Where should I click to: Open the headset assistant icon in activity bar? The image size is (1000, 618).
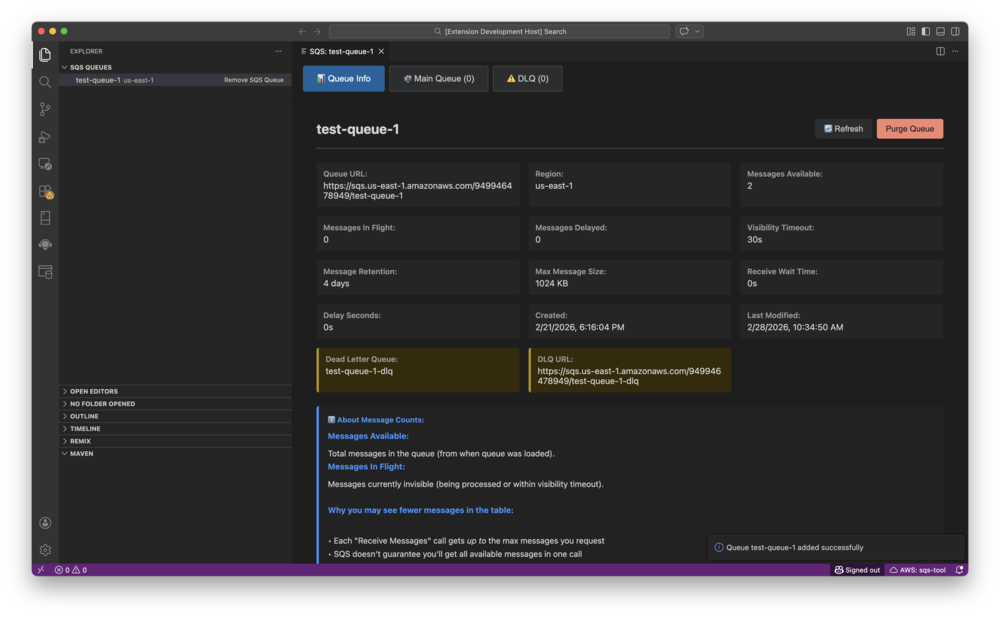(x=45, y=245)
